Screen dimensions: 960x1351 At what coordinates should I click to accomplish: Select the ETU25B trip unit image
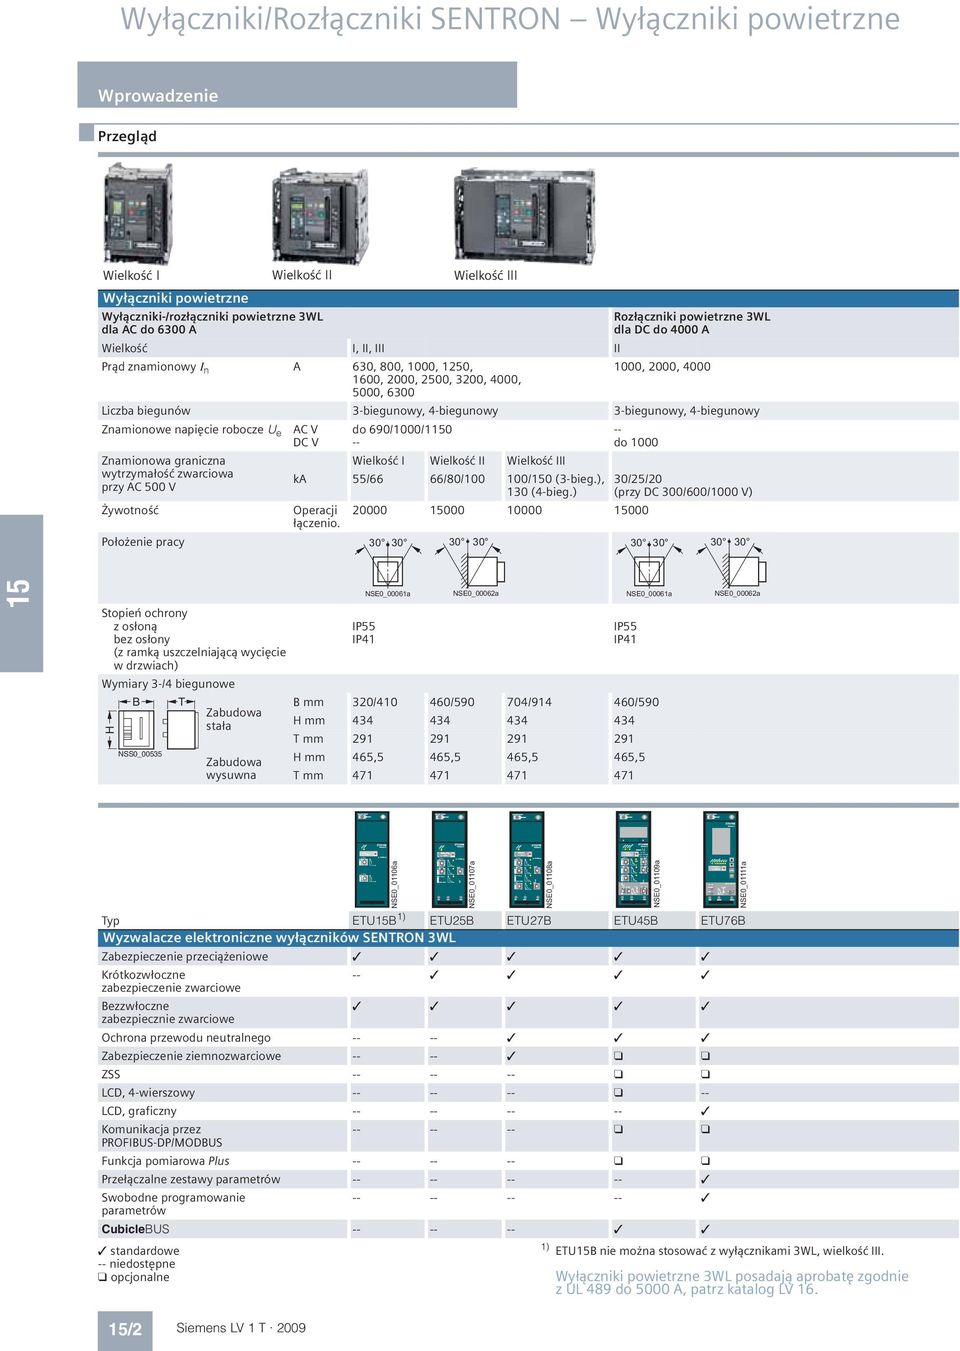[x=449, y=859]
